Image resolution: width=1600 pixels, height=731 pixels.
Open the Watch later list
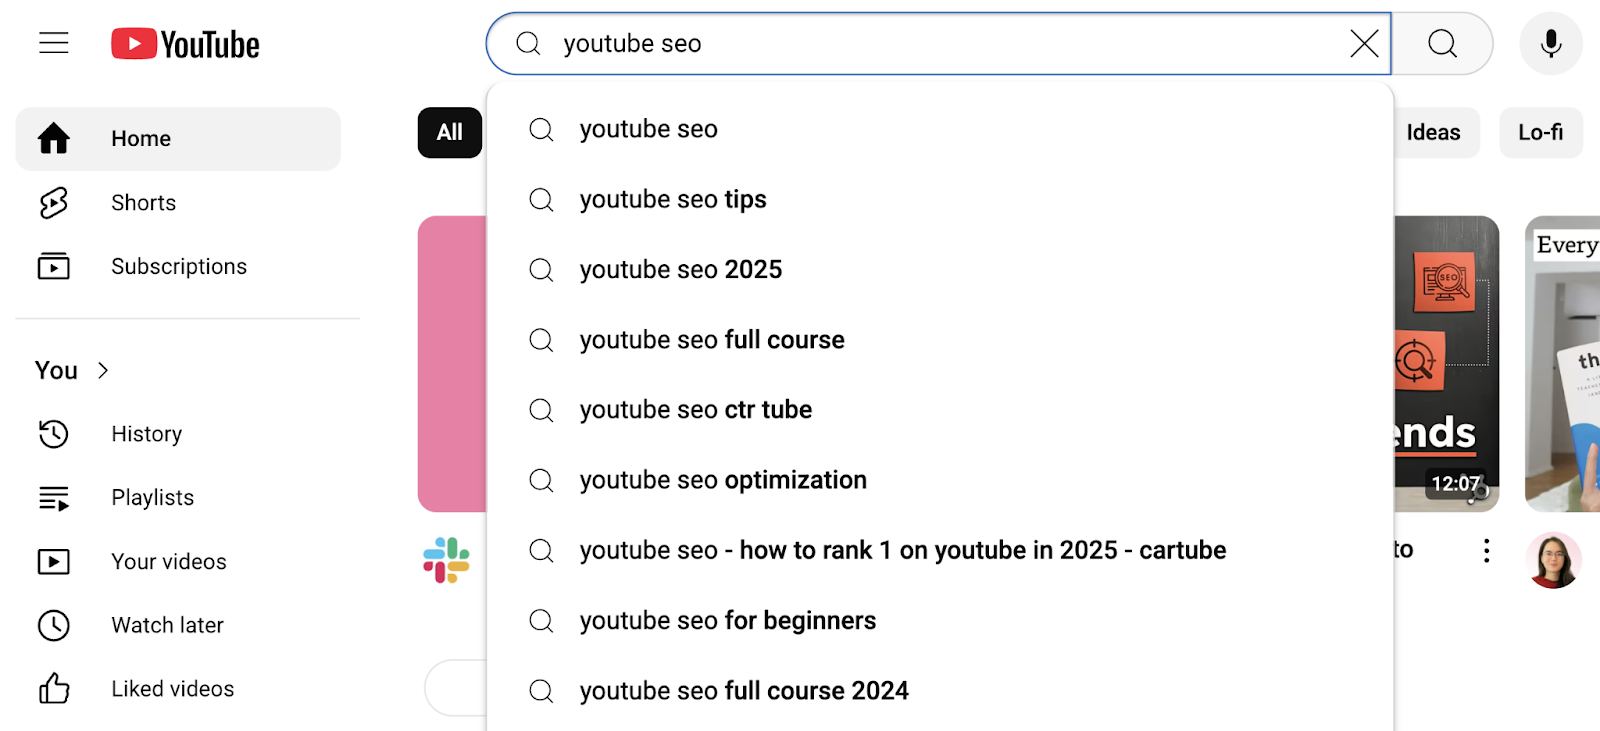(x=167, y=625)
